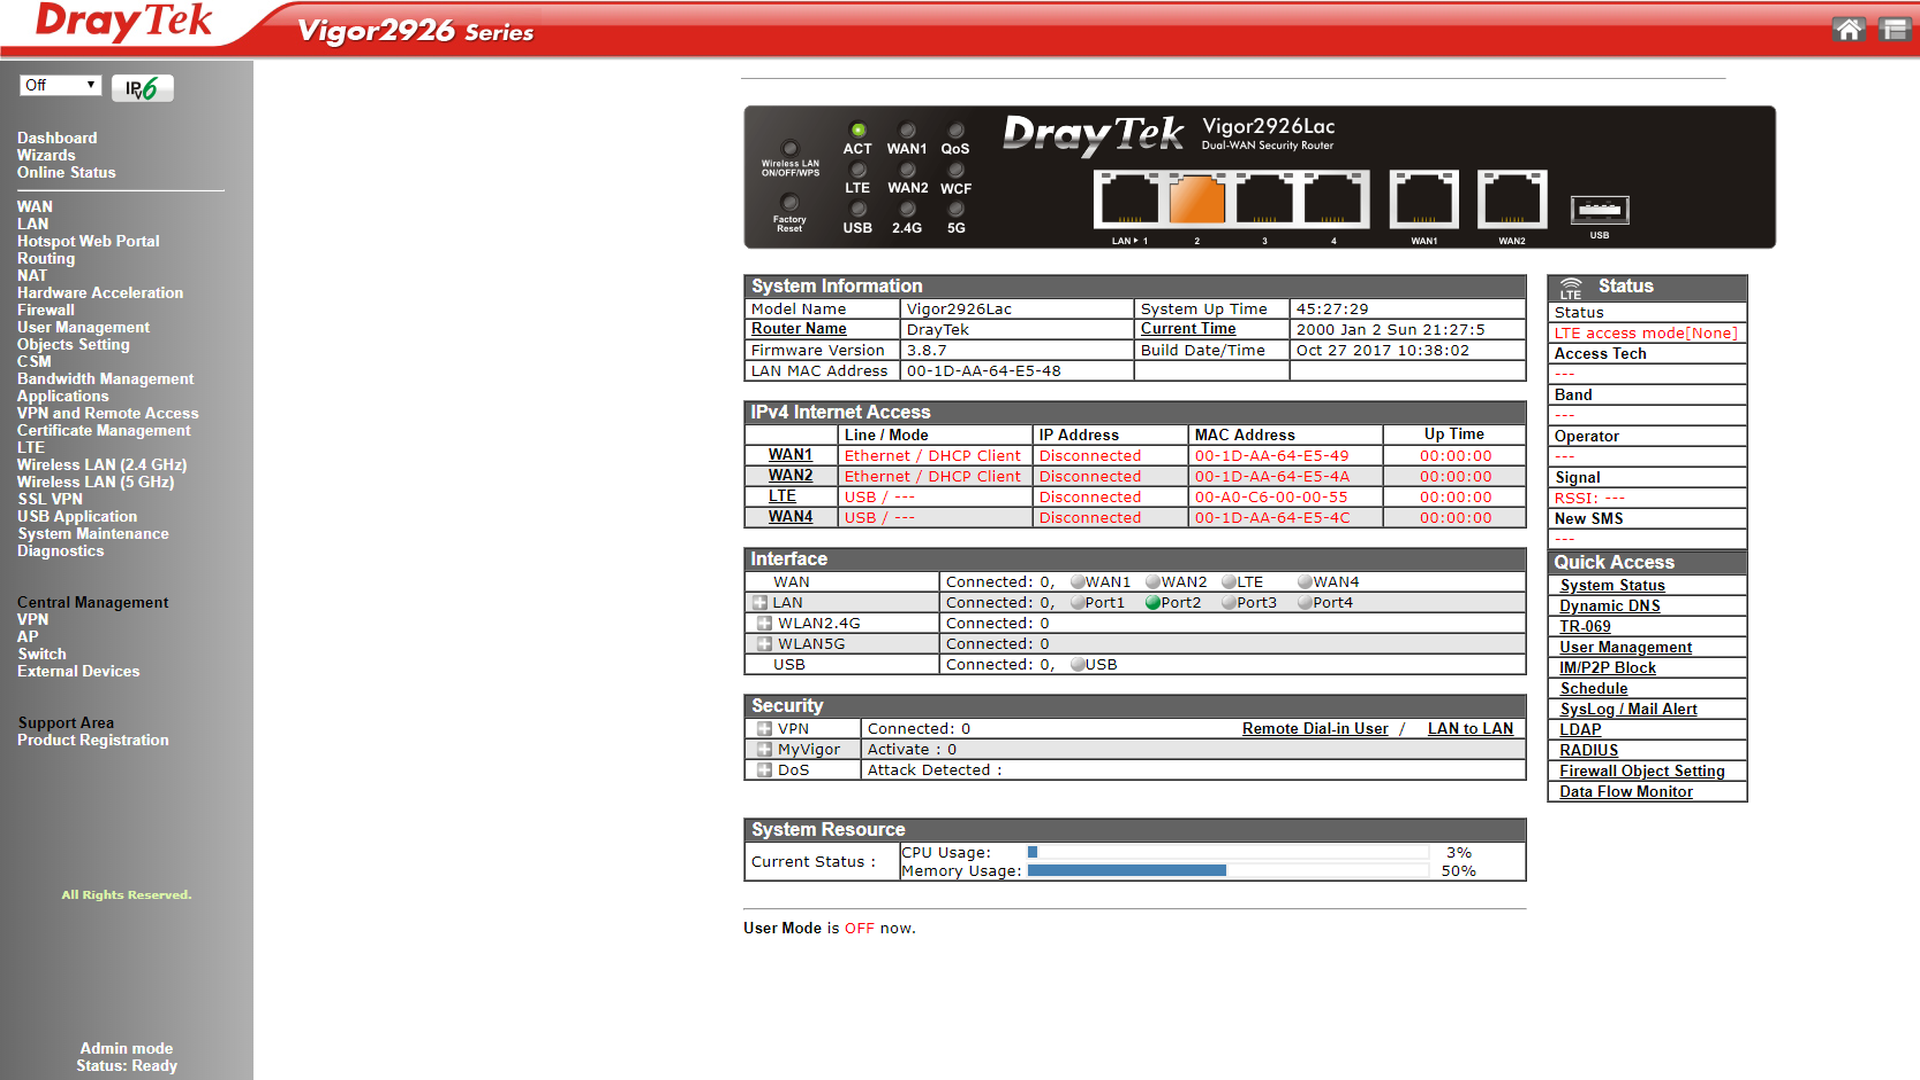The width and height of the screenshot is (1920, 1080).
Task: Click the Wireless LAN ON/OFF/WPS button image
Action: tap(790, 148)
